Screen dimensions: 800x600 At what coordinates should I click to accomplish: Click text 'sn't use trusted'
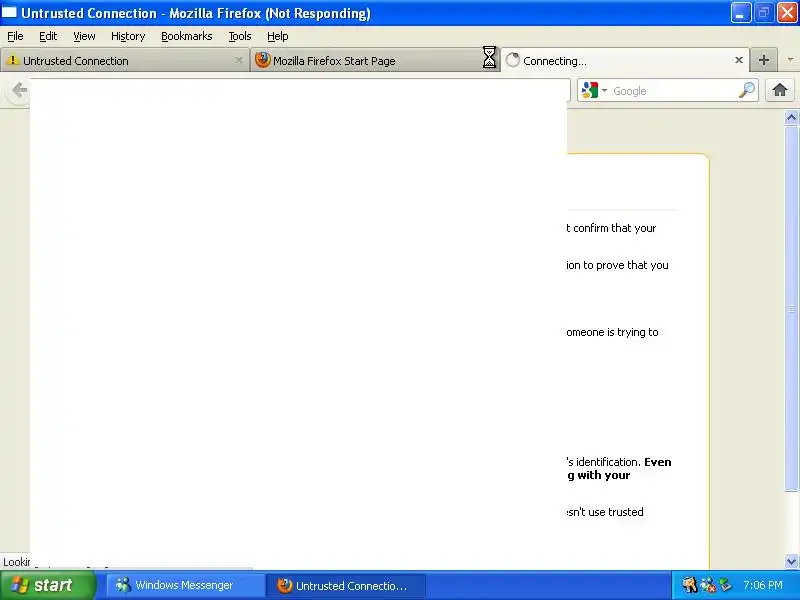[x=605, y=512]
